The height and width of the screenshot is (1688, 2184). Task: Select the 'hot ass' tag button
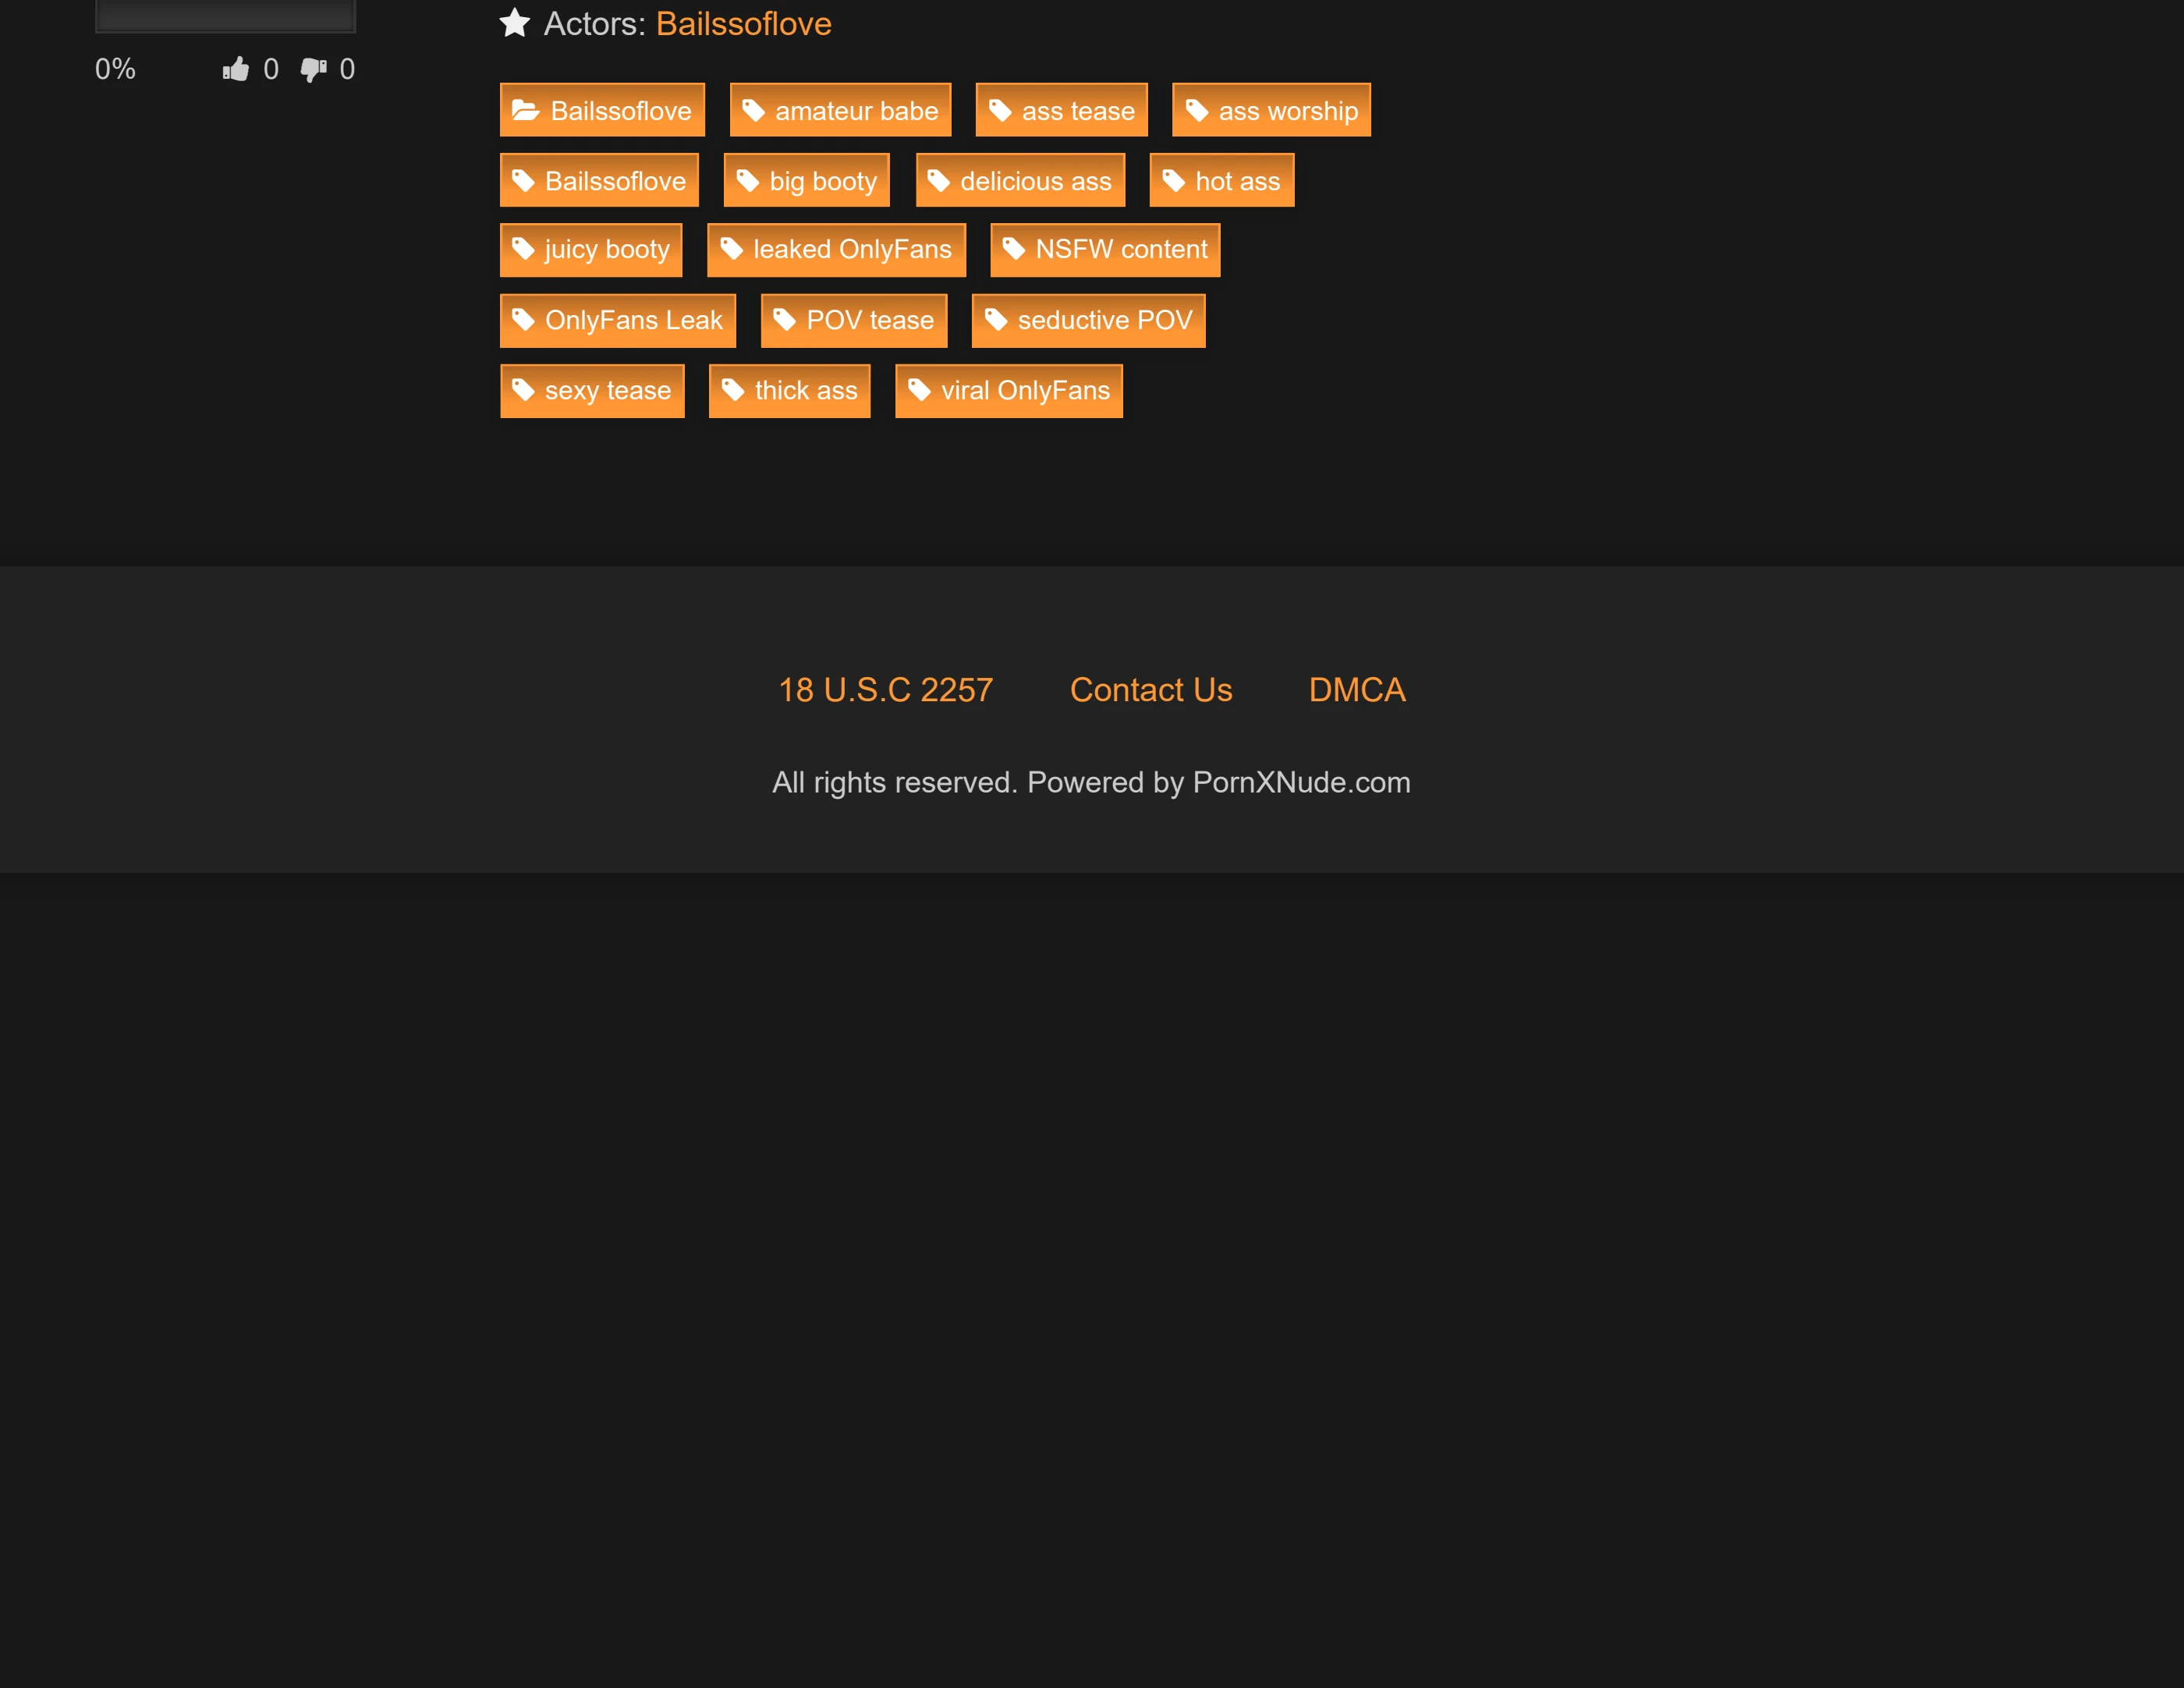tap(1221, 180)
